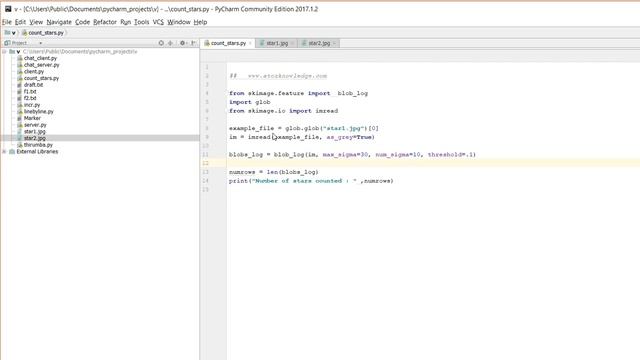Open the Tools menu
Screen dimensions: 640x360
(142, 22)
